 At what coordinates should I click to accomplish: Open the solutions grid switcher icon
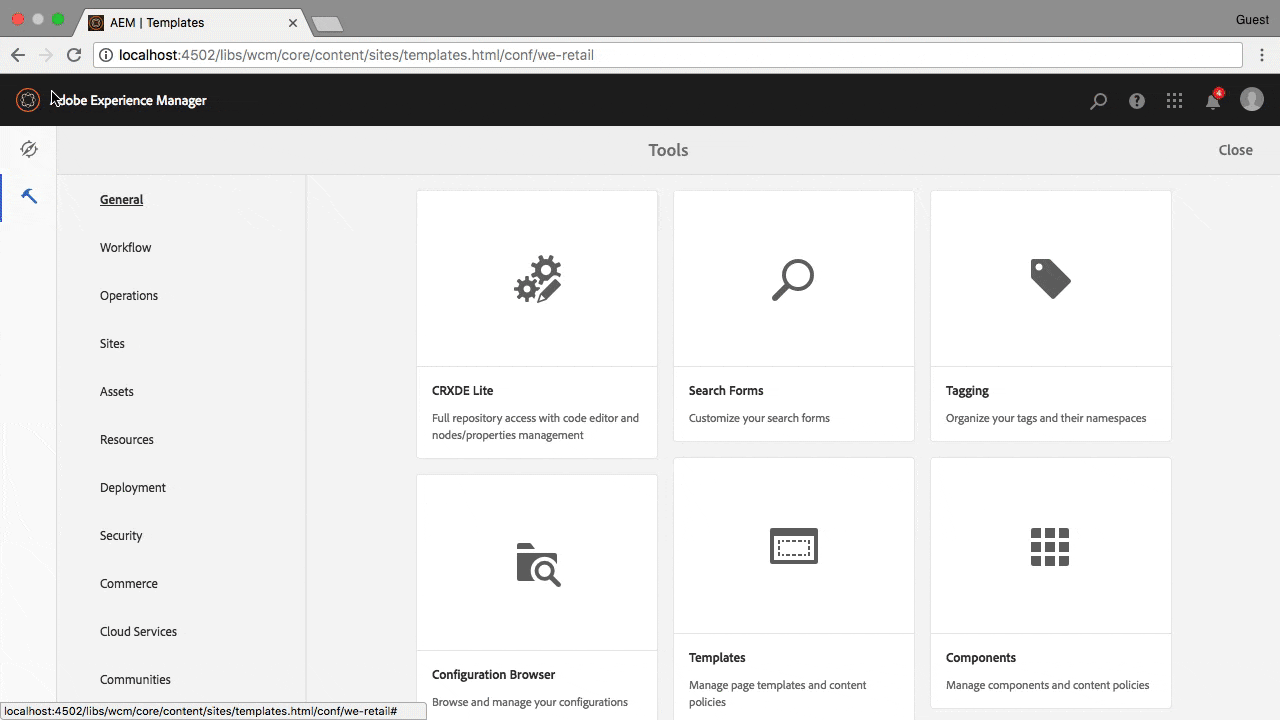pos(1175,100)
